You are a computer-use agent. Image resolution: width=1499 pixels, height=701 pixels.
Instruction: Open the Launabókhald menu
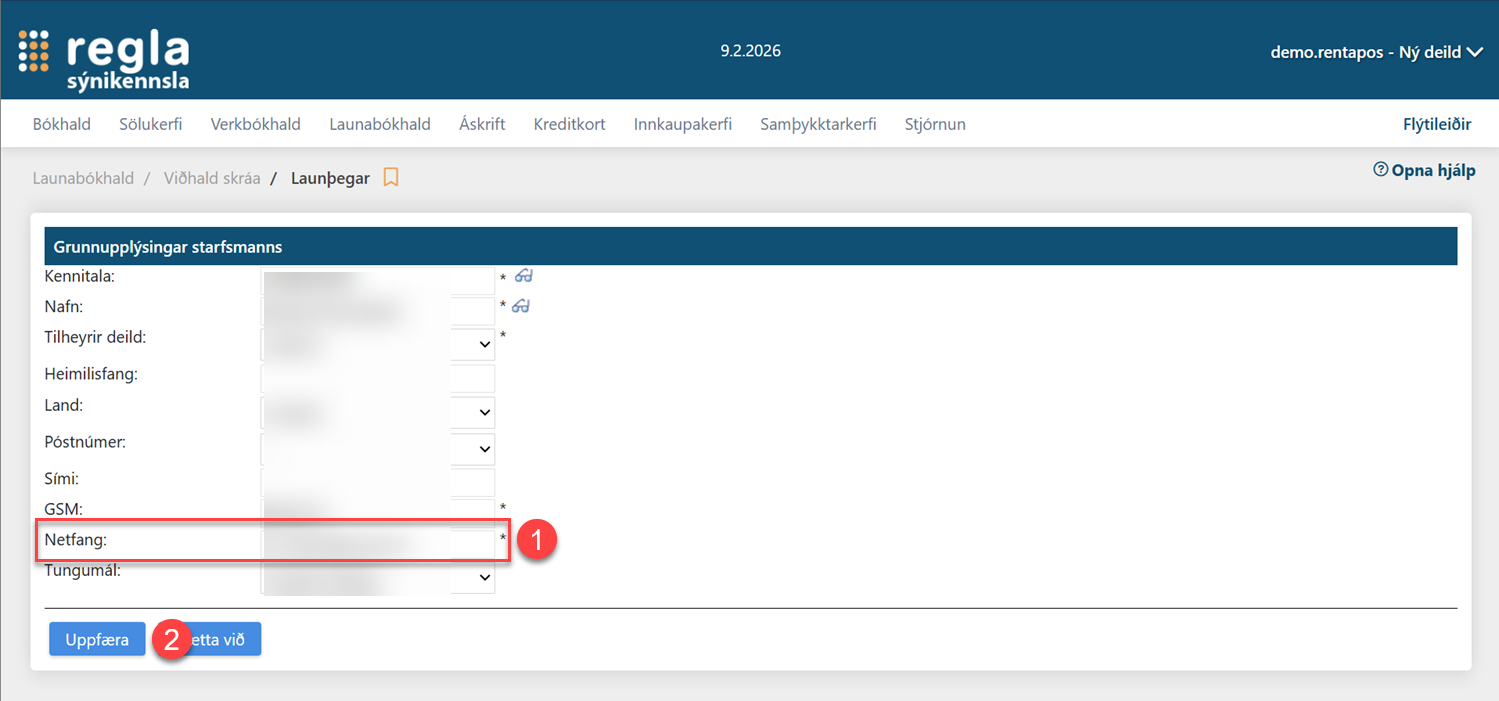tap(380, 124)
